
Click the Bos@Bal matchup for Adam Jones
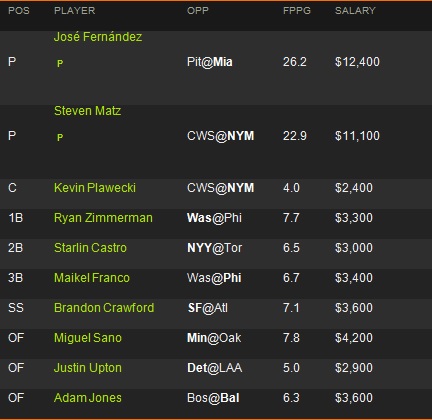point(213,398)
